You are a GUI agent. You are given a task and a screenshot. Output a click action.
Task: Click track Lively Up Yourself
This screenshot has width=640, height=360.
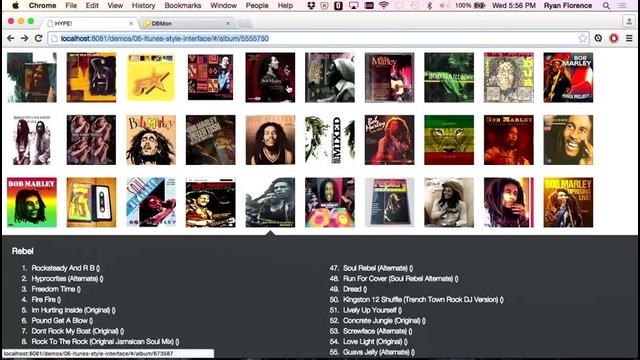coord(372,310)
